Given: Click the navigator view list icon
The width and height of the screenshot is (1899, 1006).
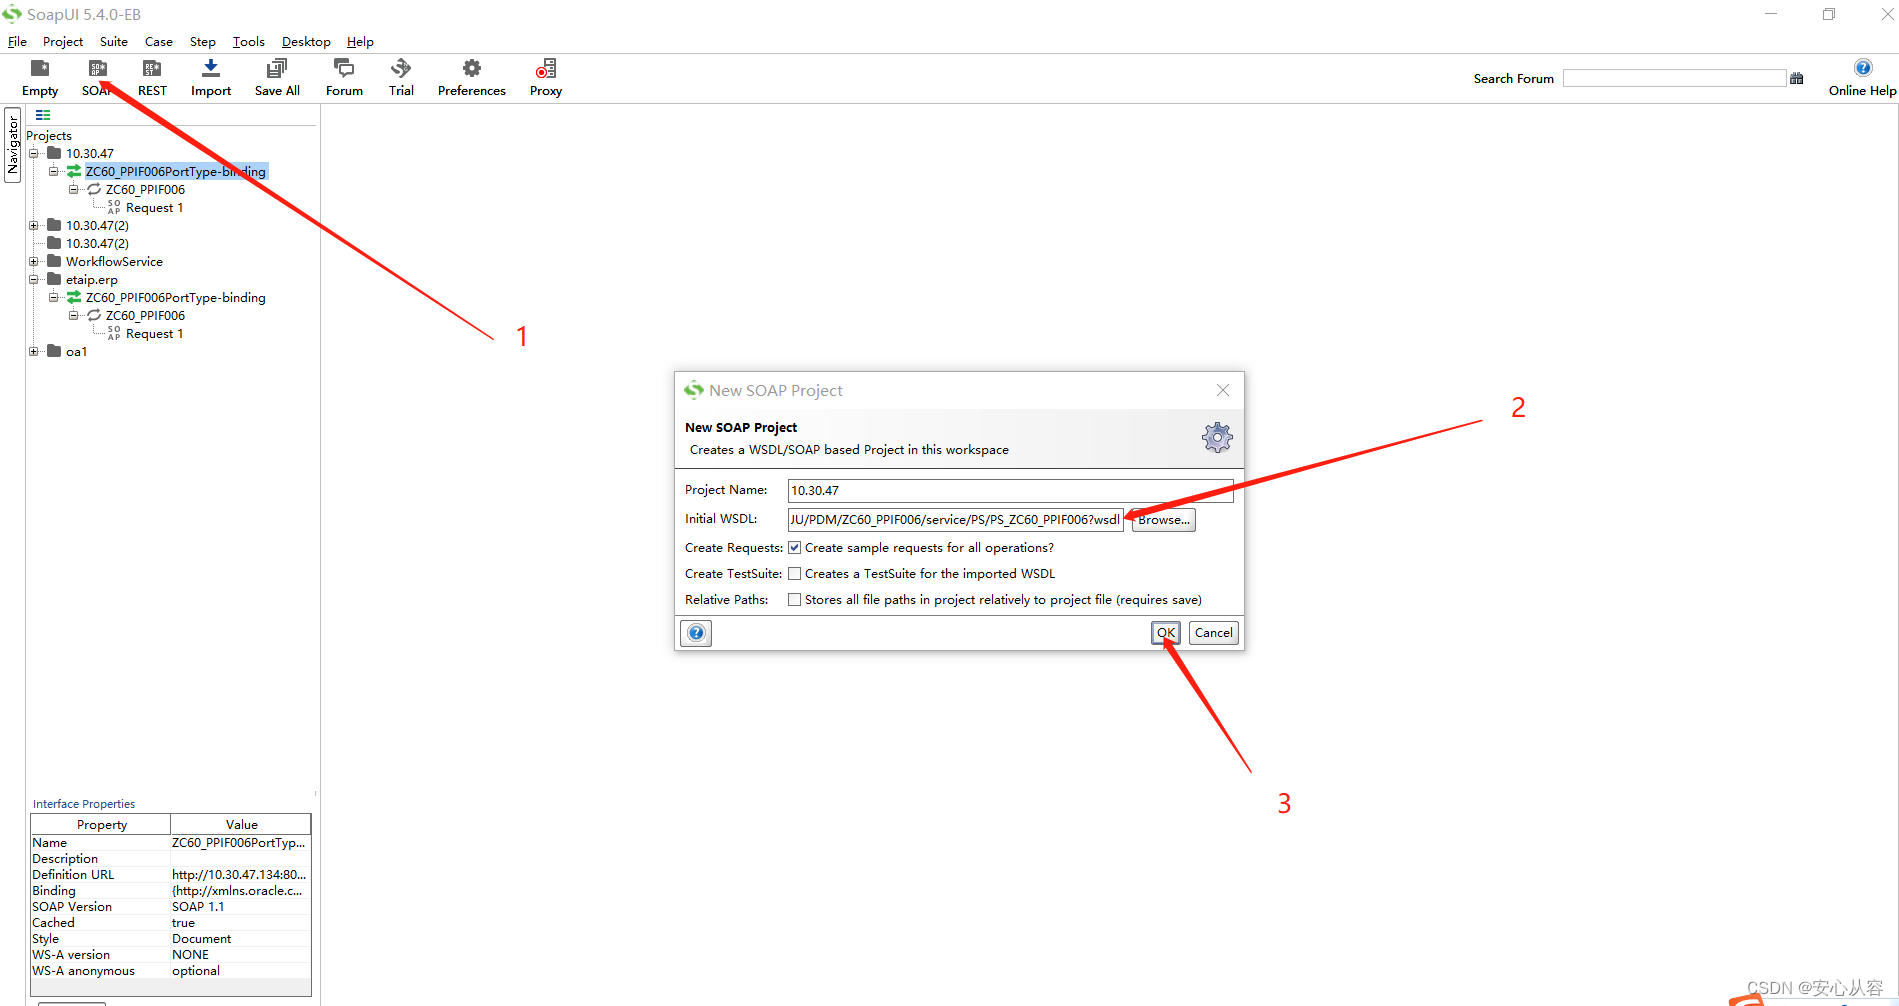Looking at the screenshot, I should click(x=43, y=115).
